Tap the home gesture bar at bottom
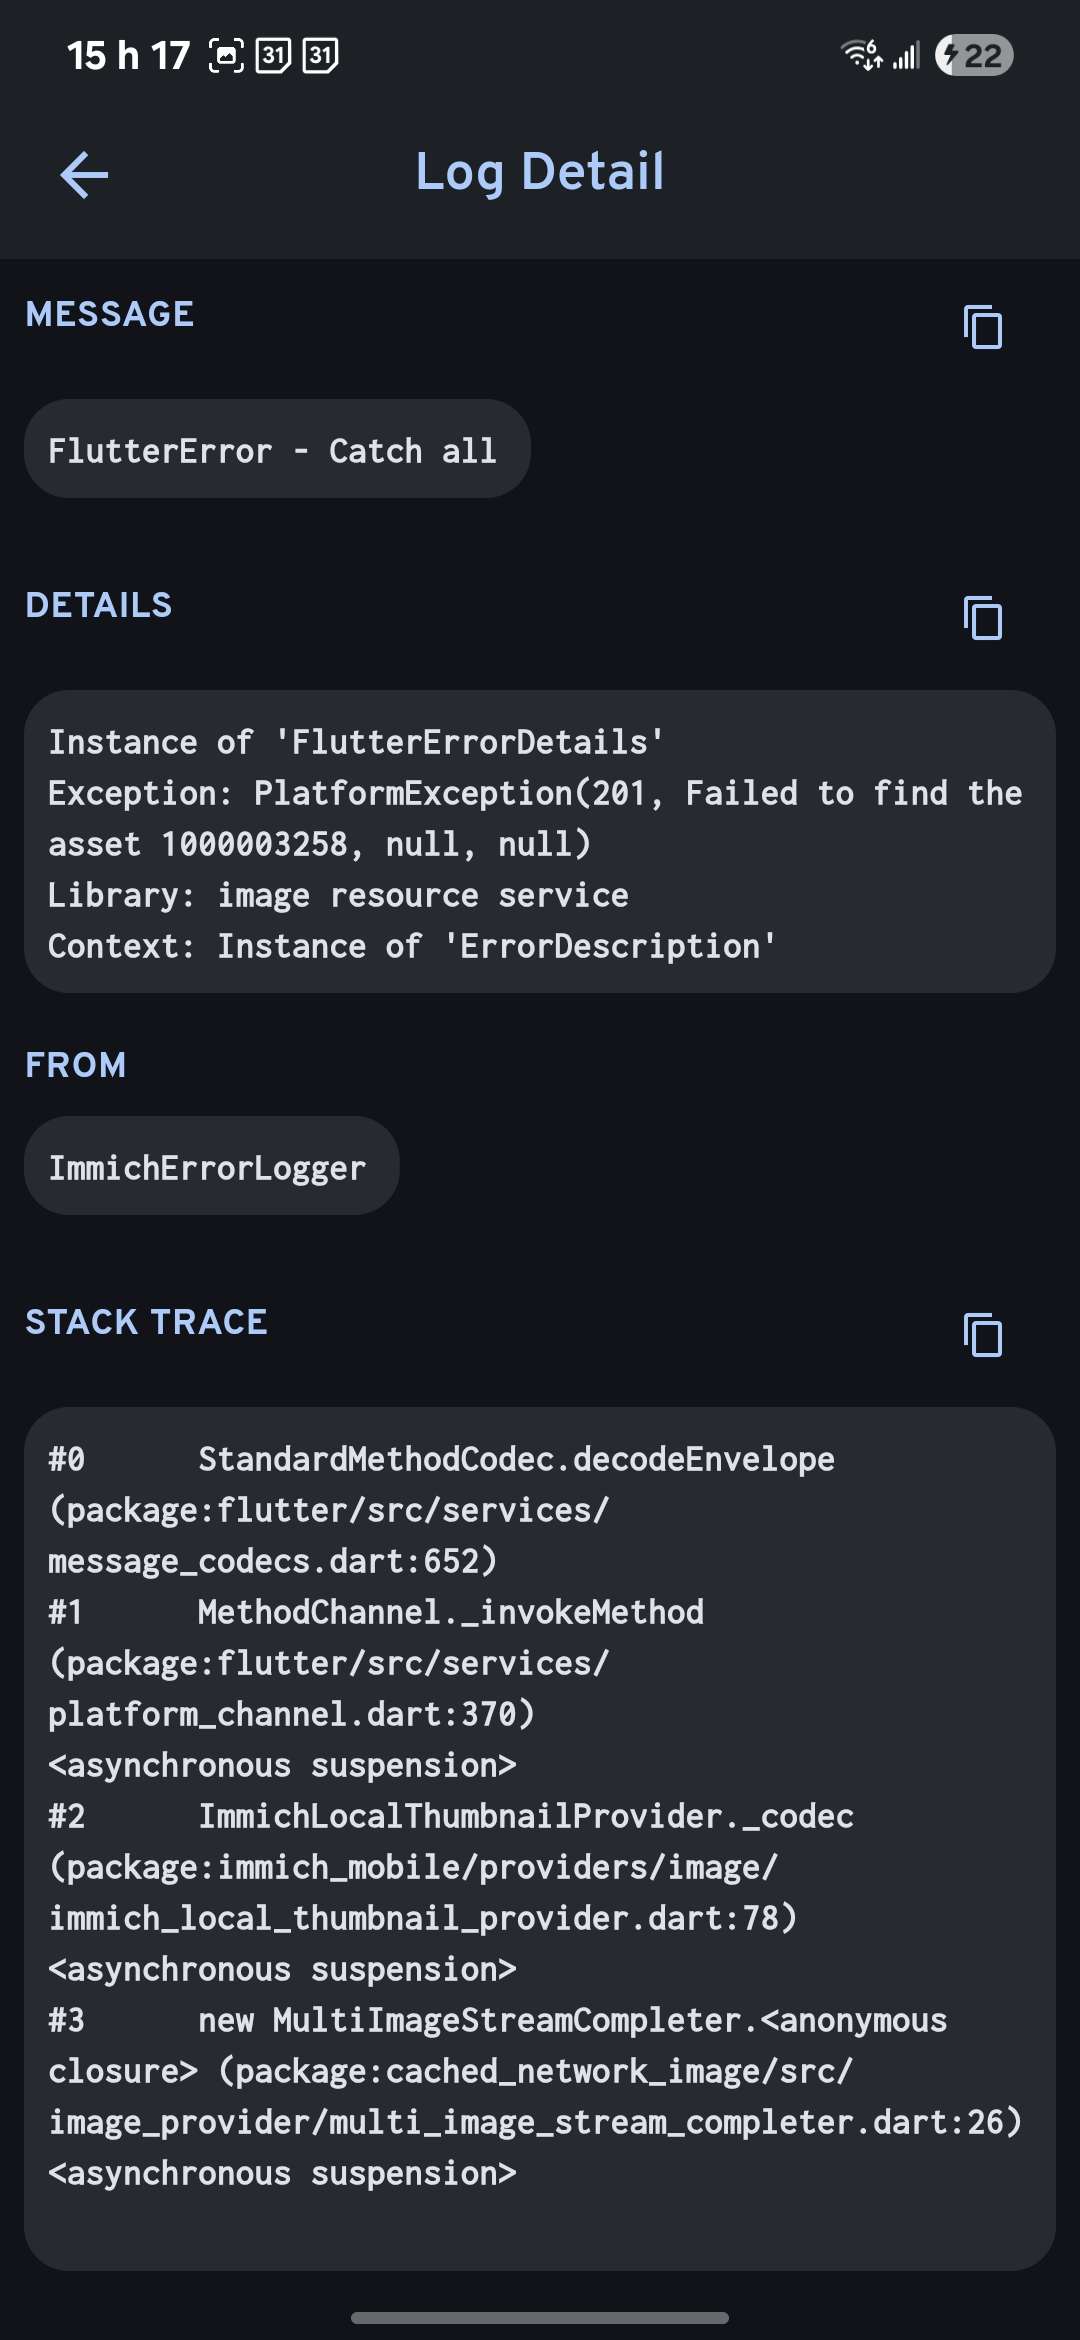The image size is (1080, 2340). 540,2317
